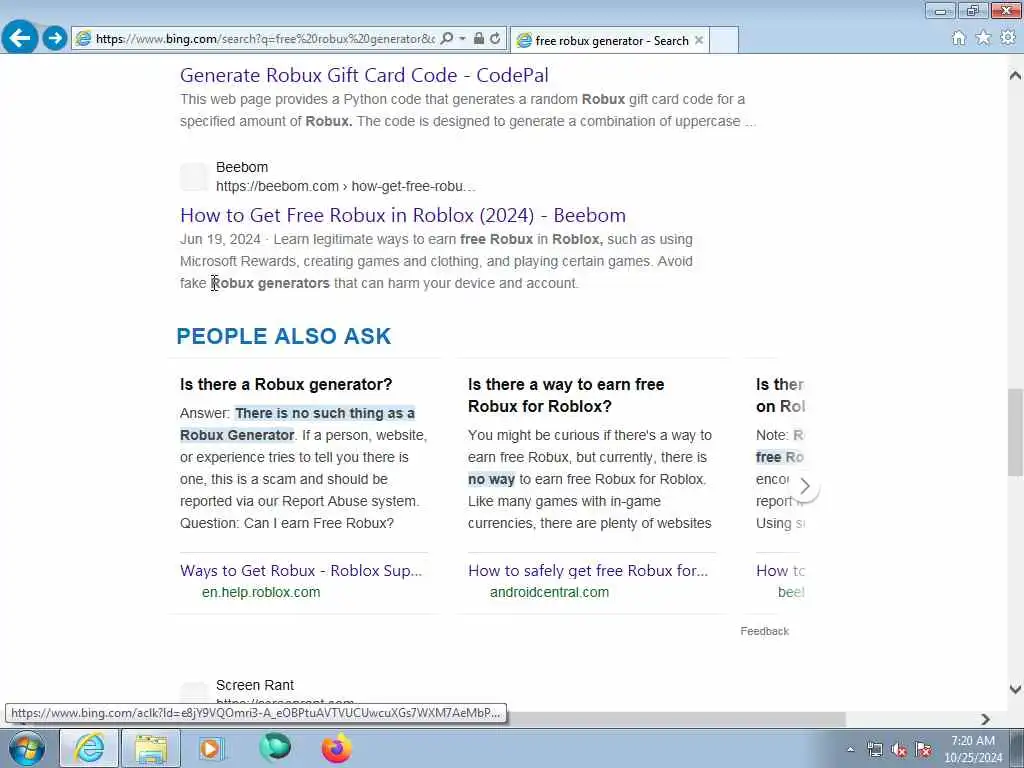Open the green browser taskbar icon
The height and width of the screenshot is (768, 1024).
pyautogui.click(x=274, y=748)
